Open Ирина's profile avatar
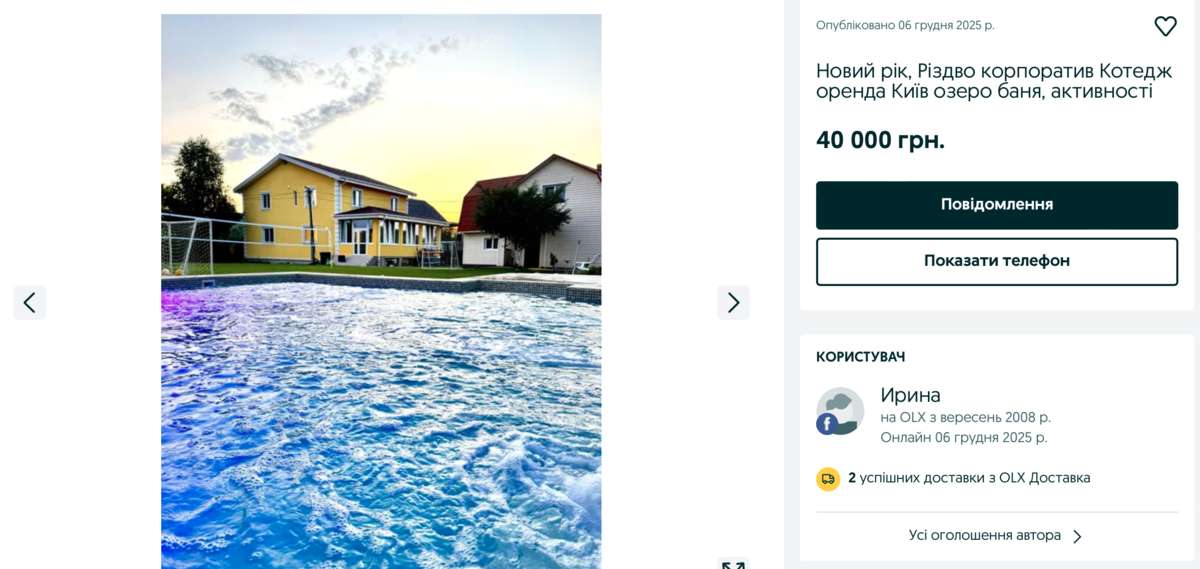 (840, 411)
